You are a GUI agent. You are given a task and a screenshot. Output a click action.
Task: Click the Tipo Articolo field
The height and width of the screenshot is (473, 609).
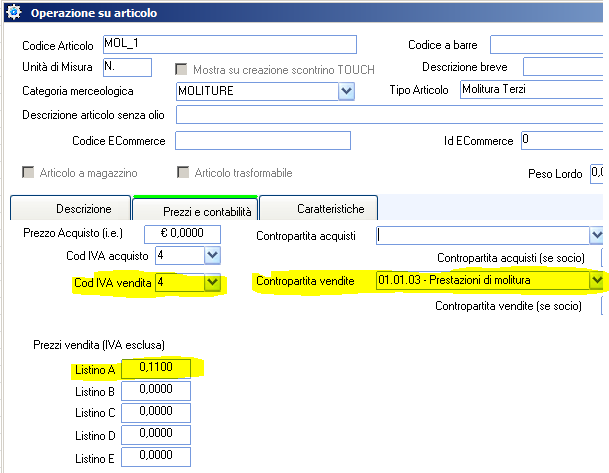coord(532,90)
